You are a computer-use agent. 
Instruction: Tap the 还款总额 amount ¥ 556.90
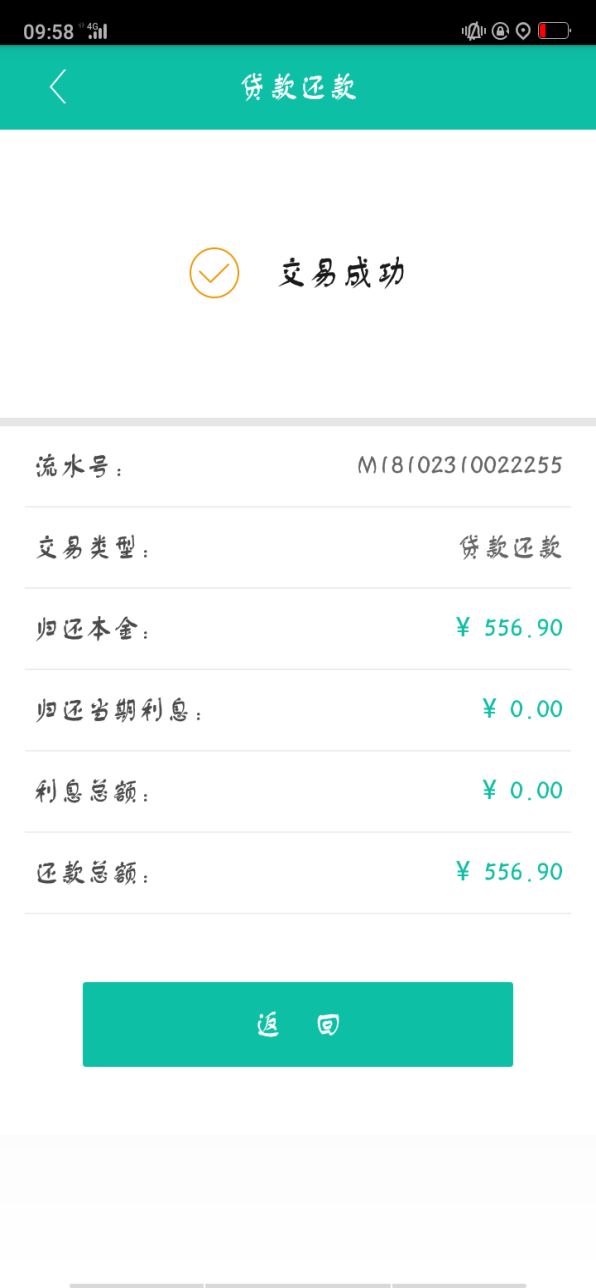pyautogui.click(x=509, y=872)
